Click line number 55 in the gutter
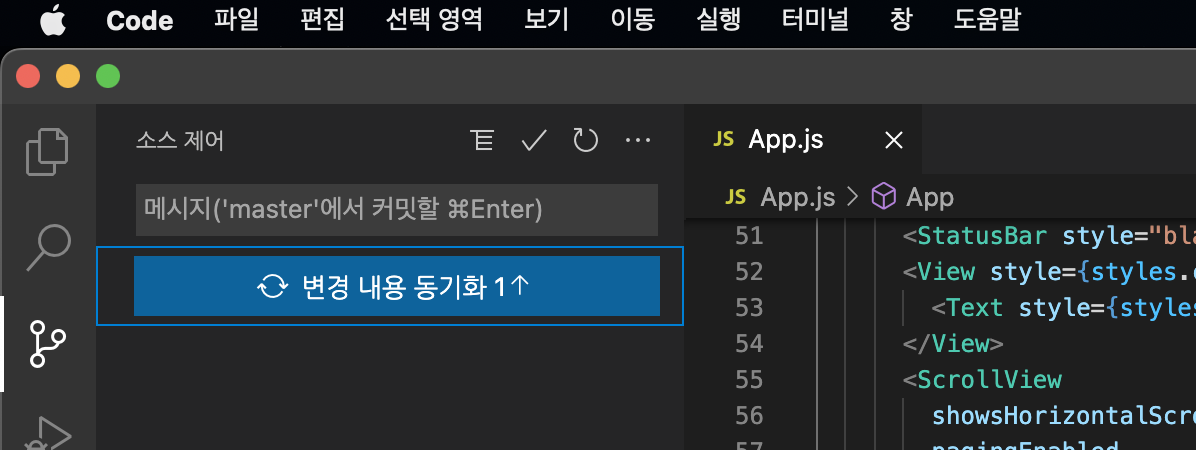Screen dimensions: 1196x450 749,379
